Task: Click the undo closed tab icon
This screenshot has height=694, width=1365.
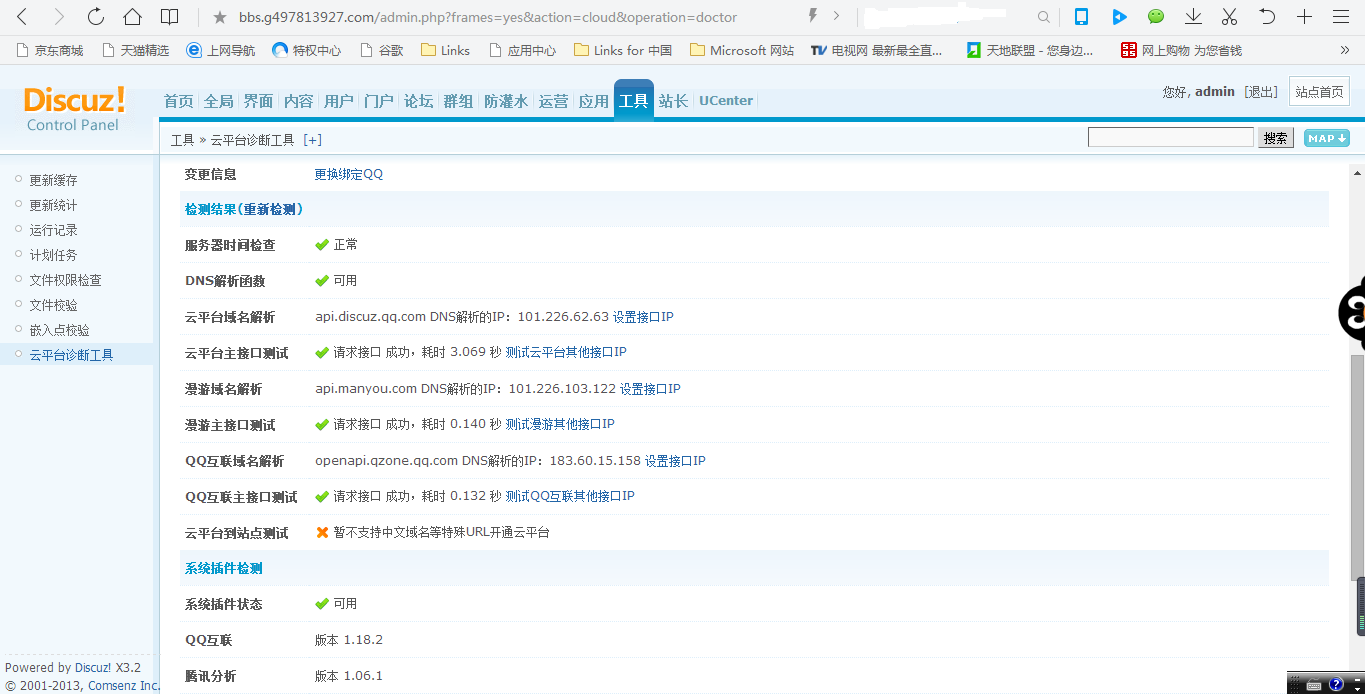Action: (x=1267, y=17)
